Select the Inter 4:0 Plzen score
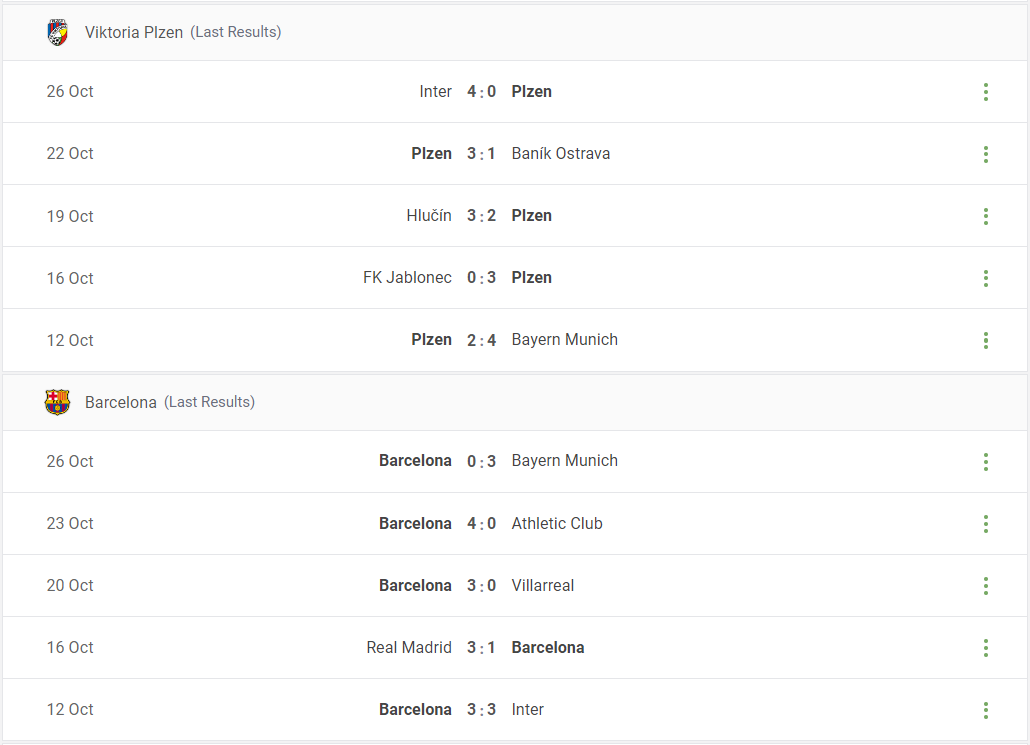 pos(481,92)
